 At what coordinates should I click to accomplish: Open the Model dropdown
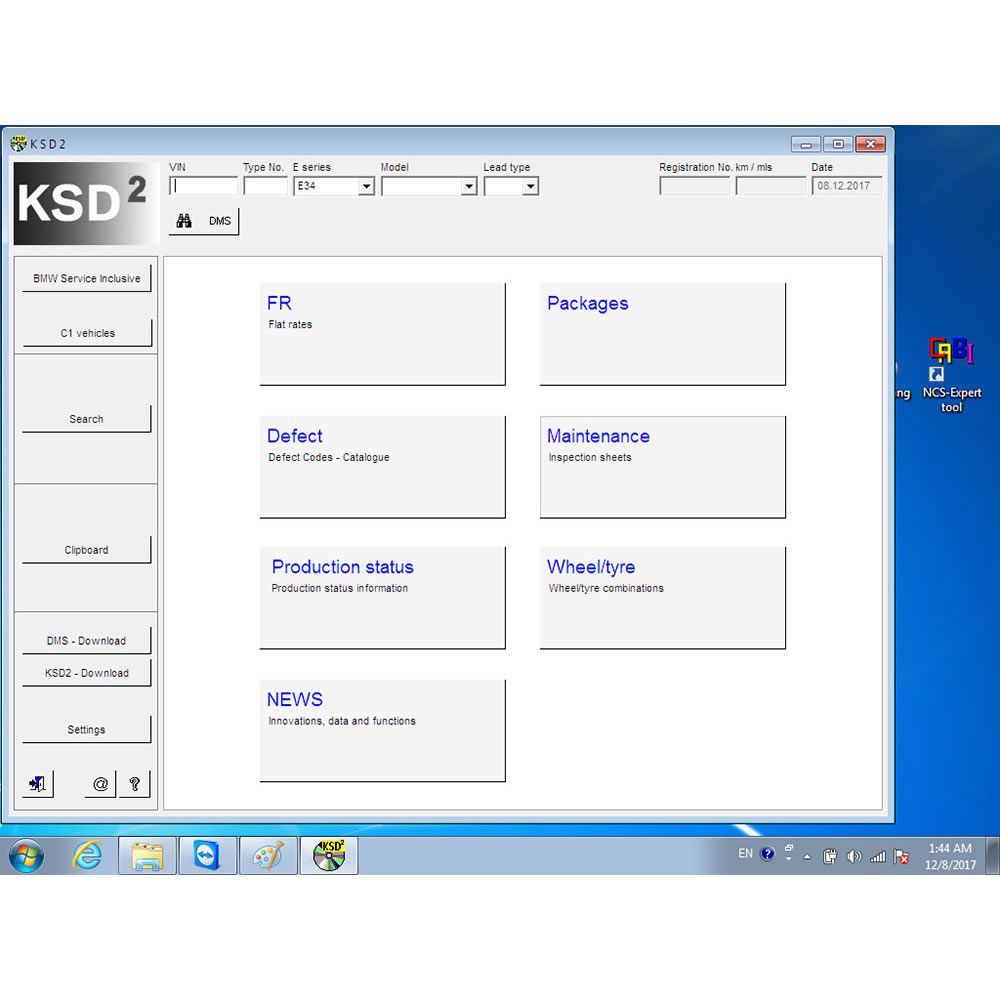click(469, 186)
